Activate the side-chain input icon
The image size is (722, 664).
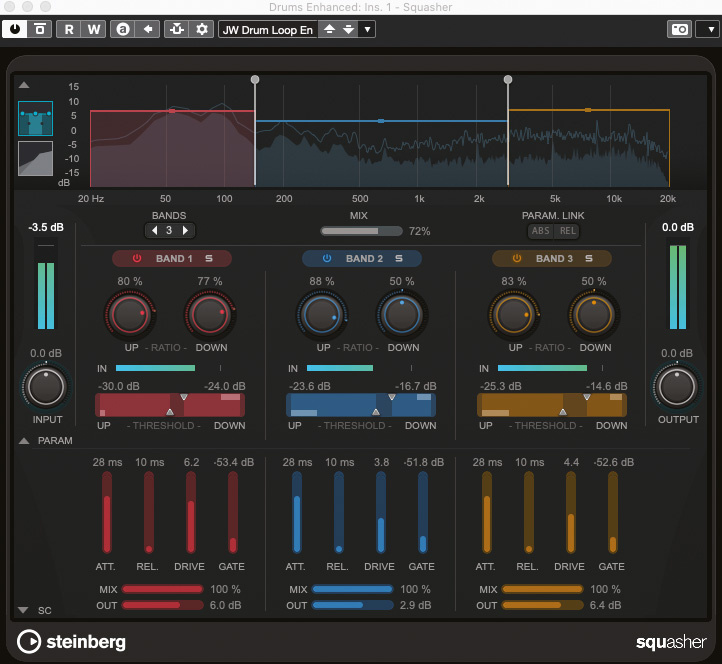(x=176, y=29)
